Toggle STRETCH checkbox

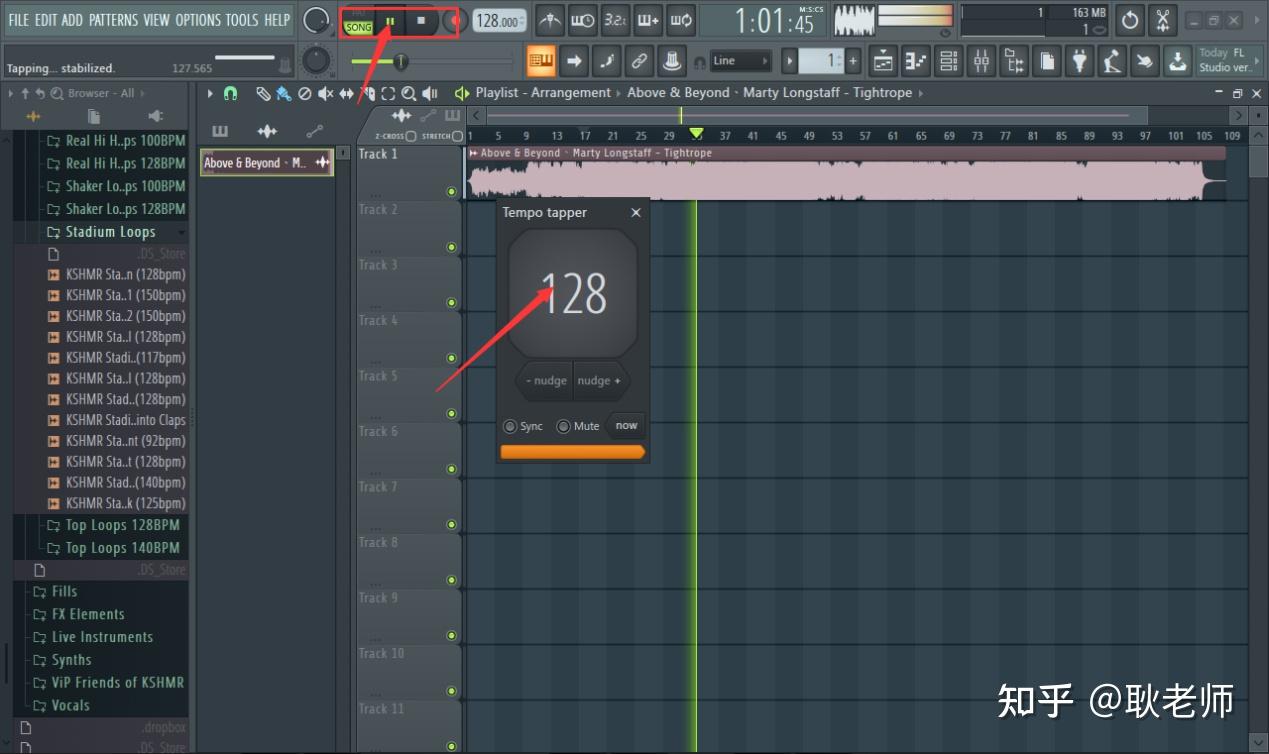point(457,136)
